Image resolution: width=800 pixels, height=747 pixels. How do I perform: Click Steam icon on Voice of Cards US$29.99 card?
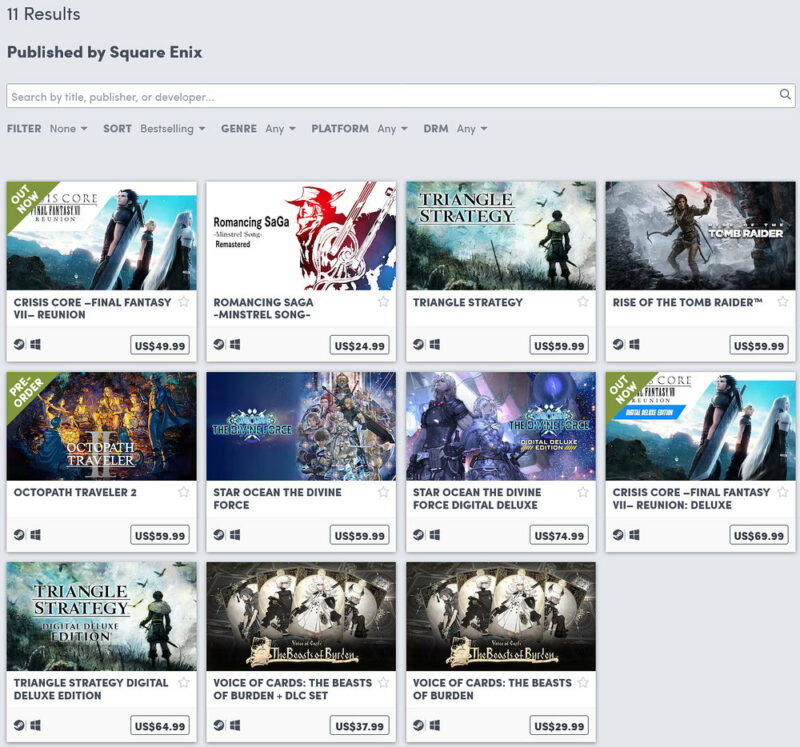click(418, 725)
